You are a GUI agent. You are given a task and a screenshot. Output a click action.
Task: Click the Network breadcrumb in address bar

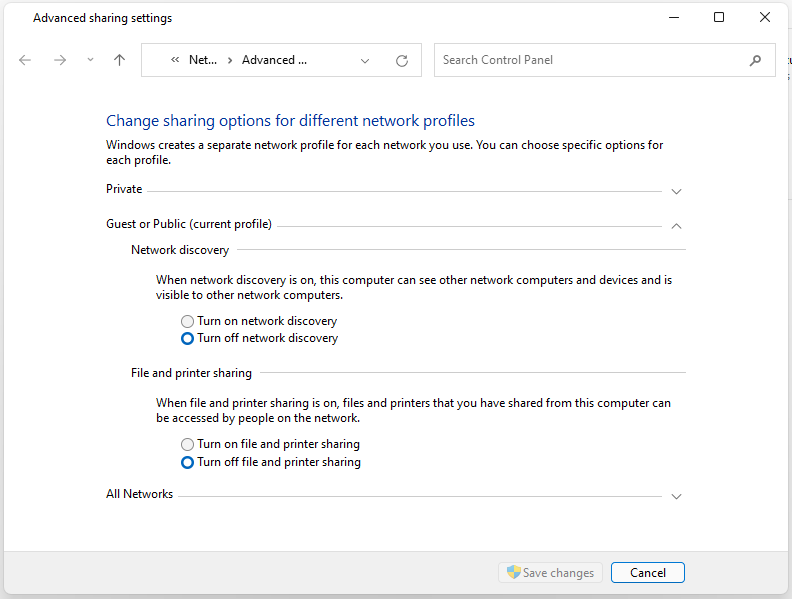click(203, 60)
